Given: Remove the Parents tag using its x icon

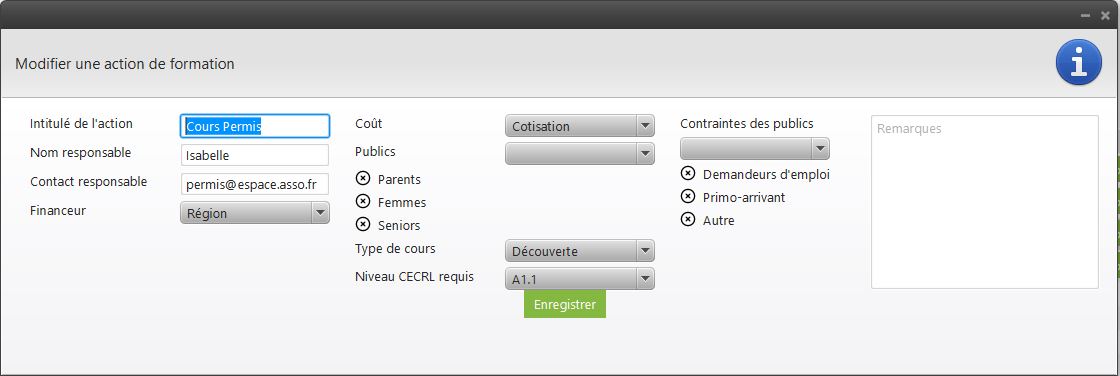Looking at the screenshot, I should click(x=363, y=179).
